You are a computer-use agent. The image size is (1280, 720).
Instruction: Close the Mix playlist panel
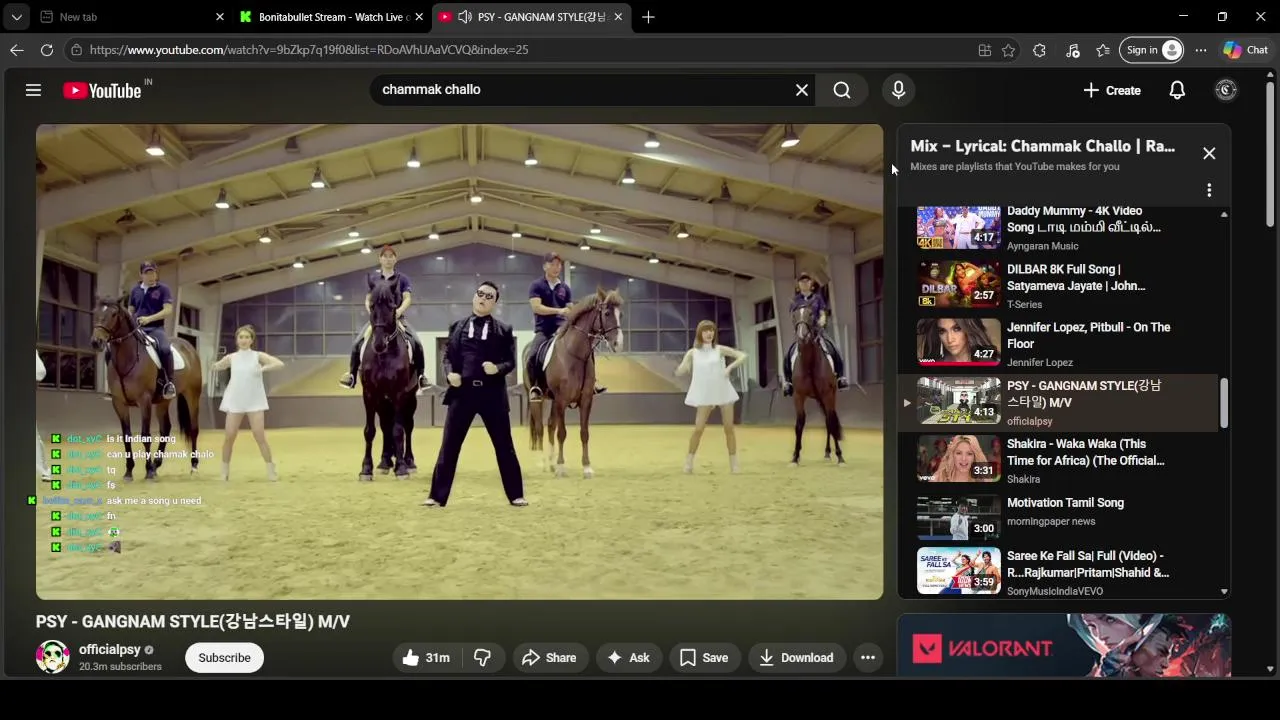pos(1209,154)
